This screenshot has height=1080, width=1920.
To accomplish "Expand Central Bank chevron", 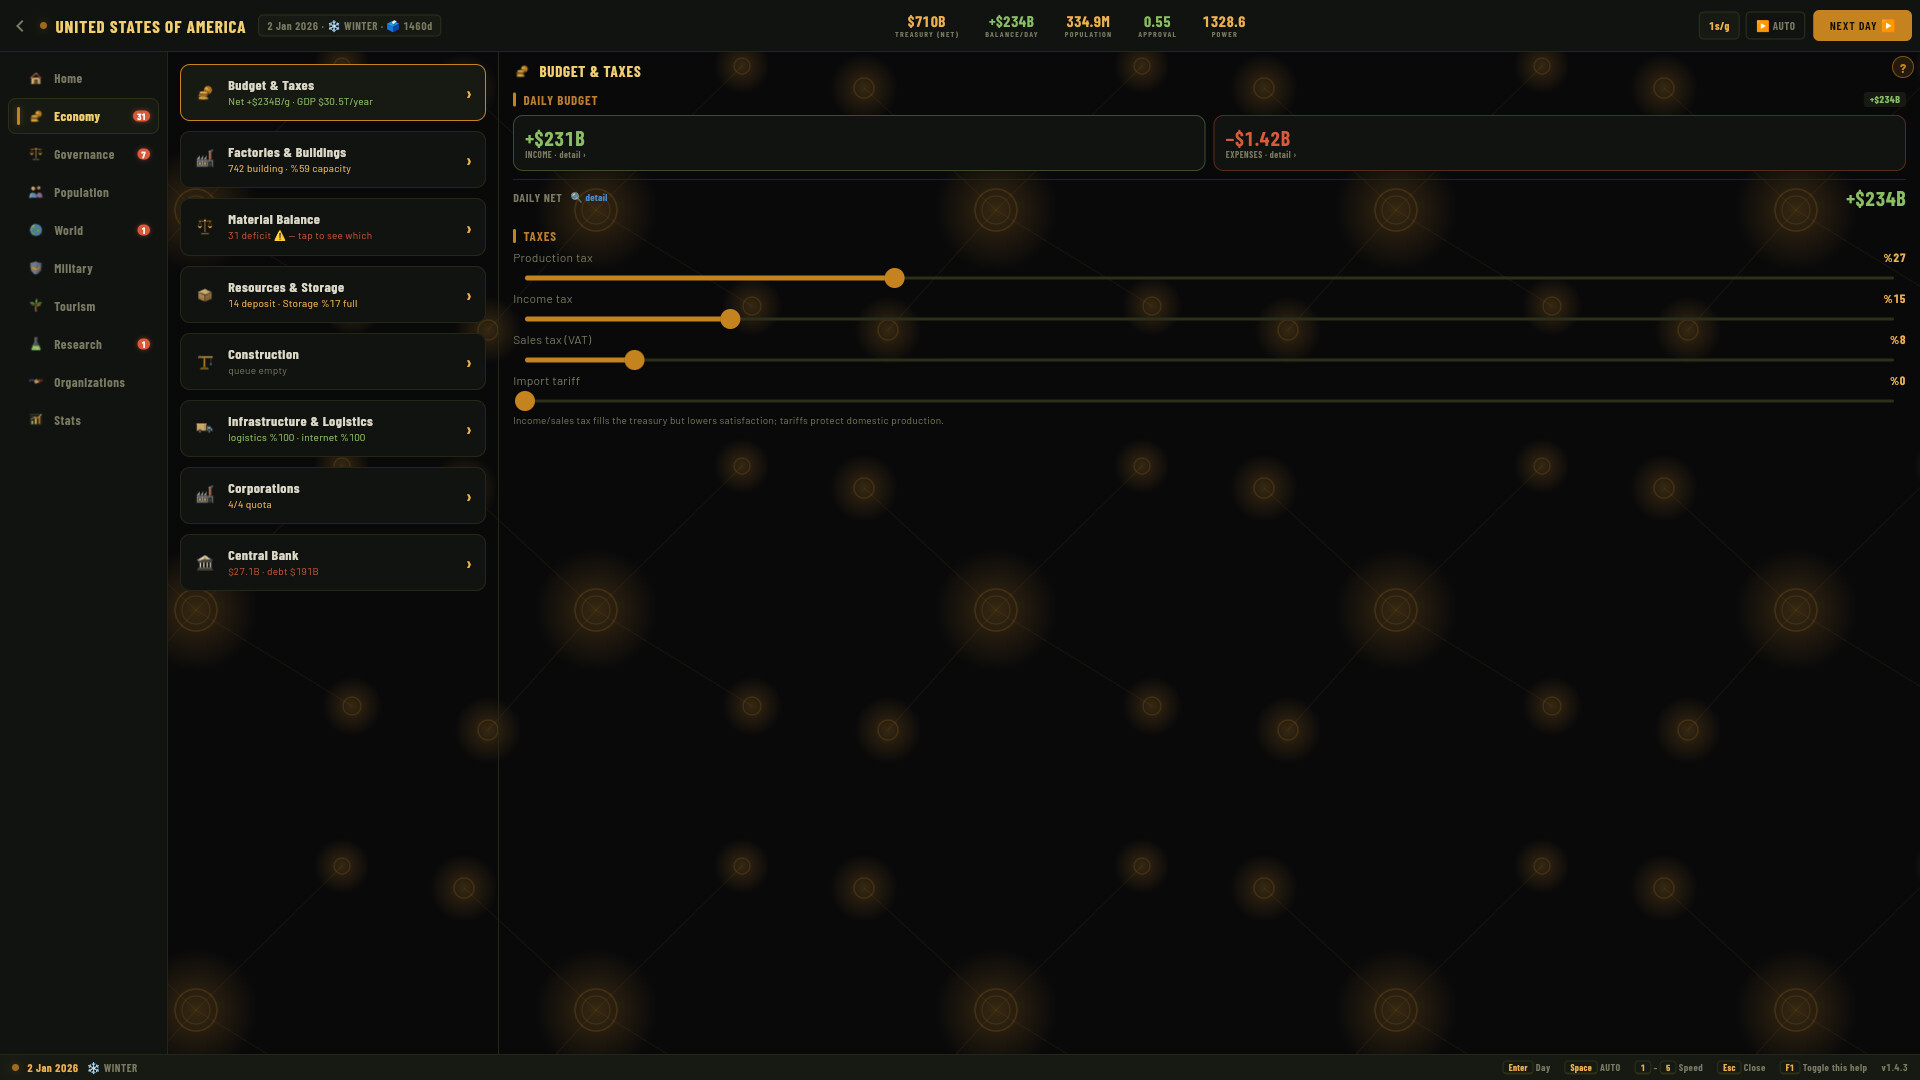I will pyautogui.click(x=469, y=564).
